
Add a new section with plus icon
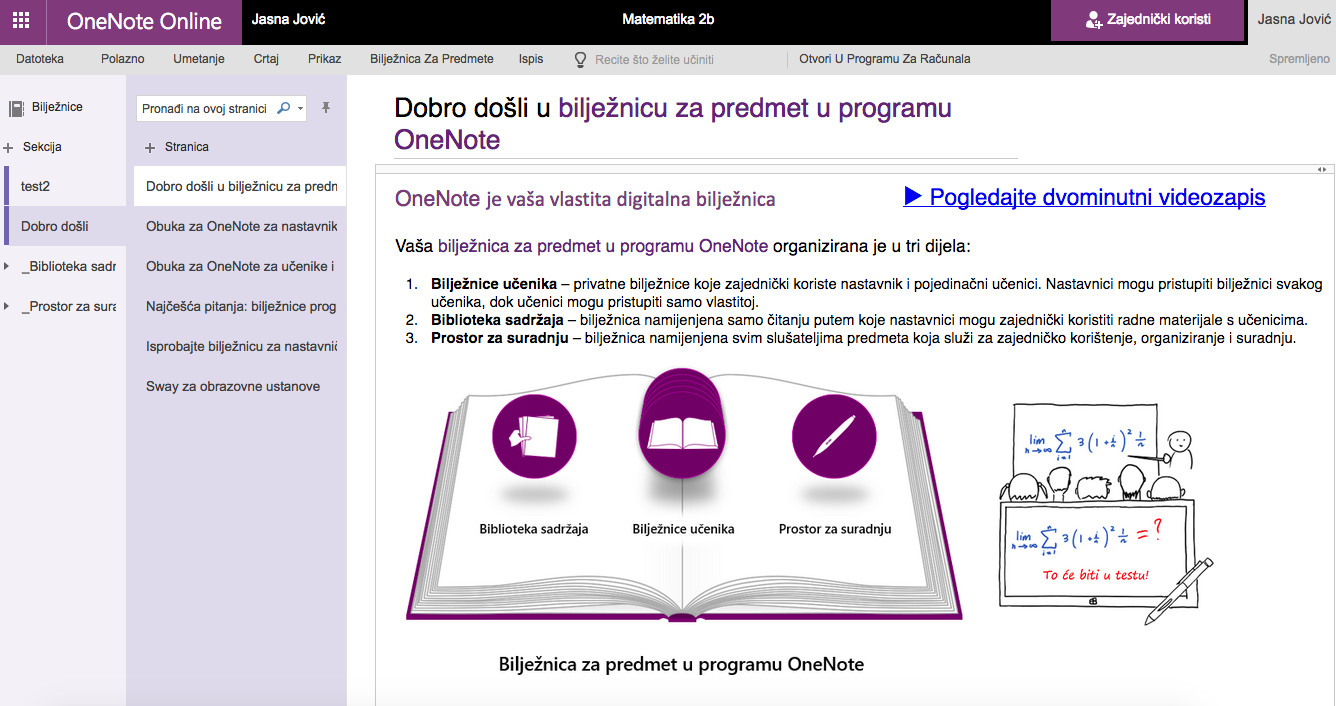click(x=9, y=147)
